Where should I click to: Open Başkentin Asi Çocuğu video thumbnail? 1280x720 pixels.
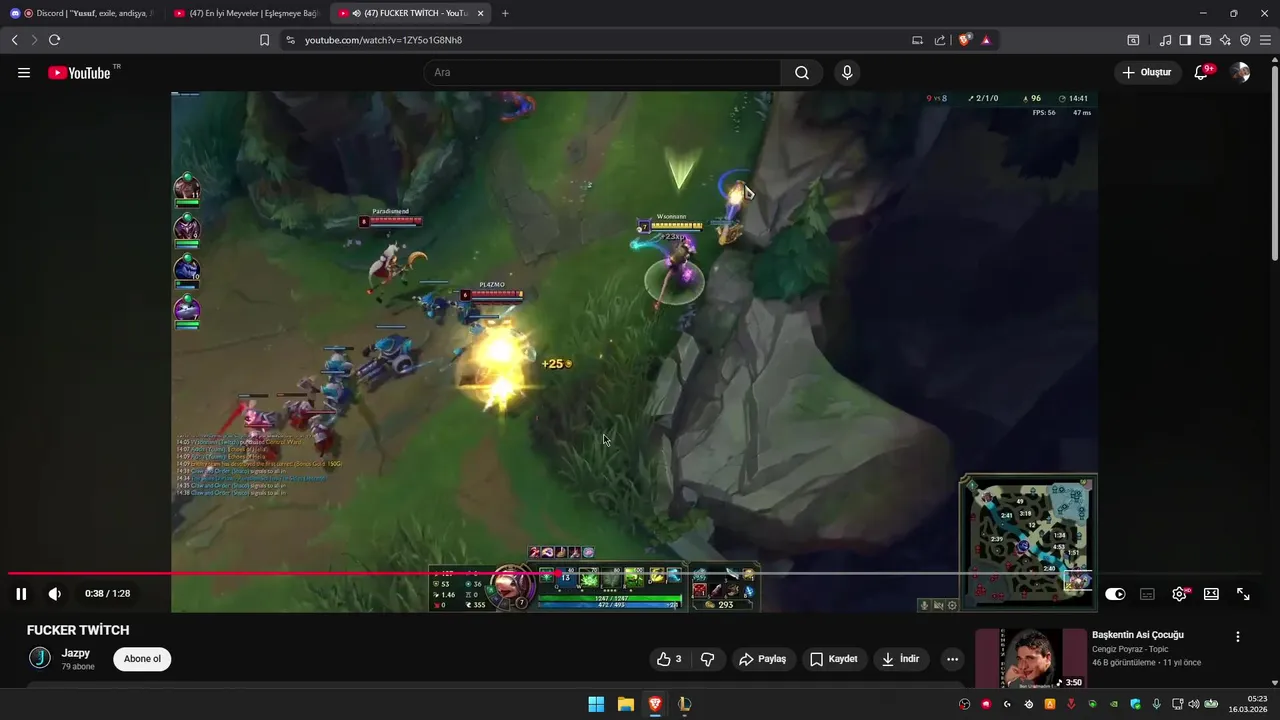(1030, 658)
